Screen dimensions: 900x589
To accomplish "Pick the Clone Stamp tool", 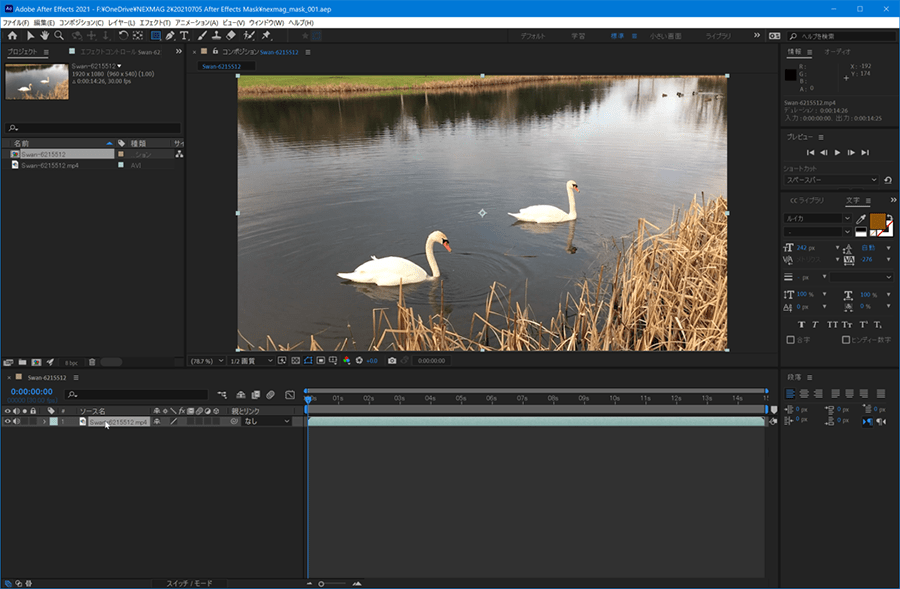I will [216, 36].
